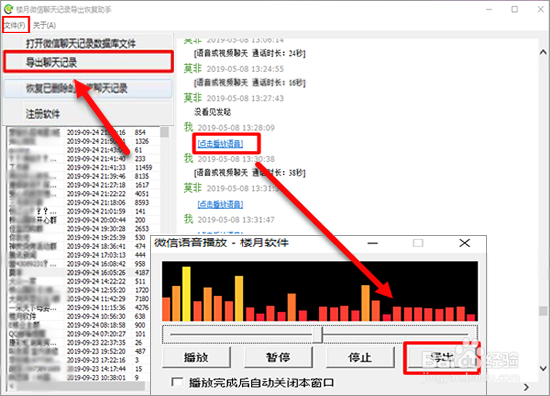Select row dated 2019-09-24 18:36:41
Viewport: 550px width, 396px height.
pyautogui.click(x=79, y=247)
